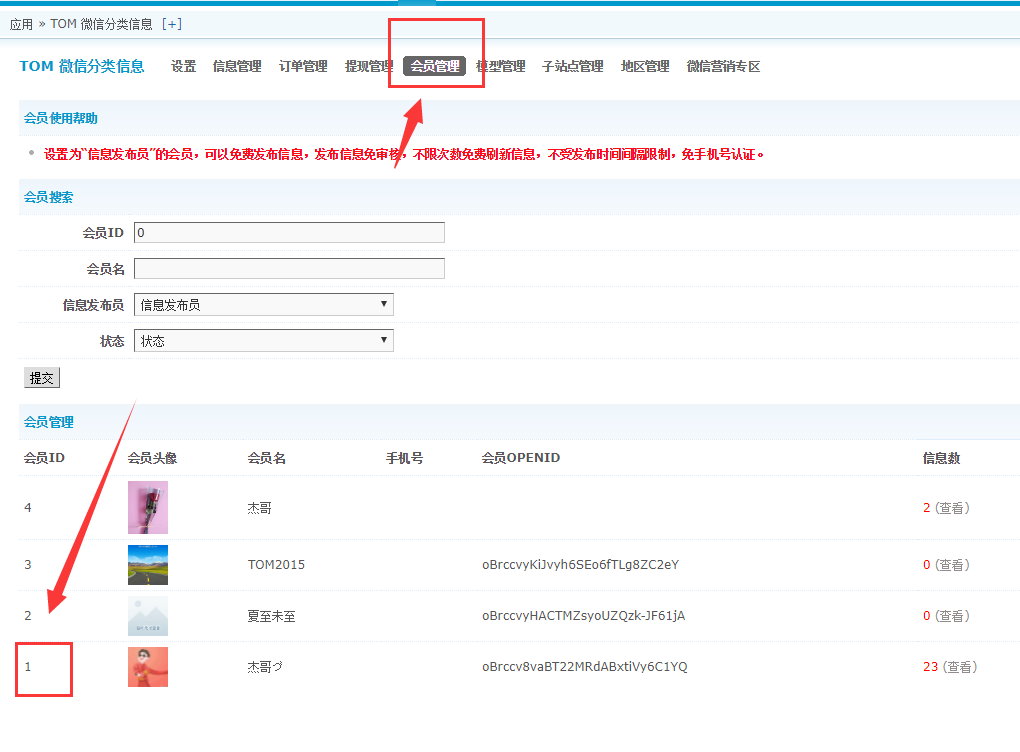This screenshot has height=752, width=1020.
Task: Click the [+] link beside breadcrumb
Action: click(171, 24)
